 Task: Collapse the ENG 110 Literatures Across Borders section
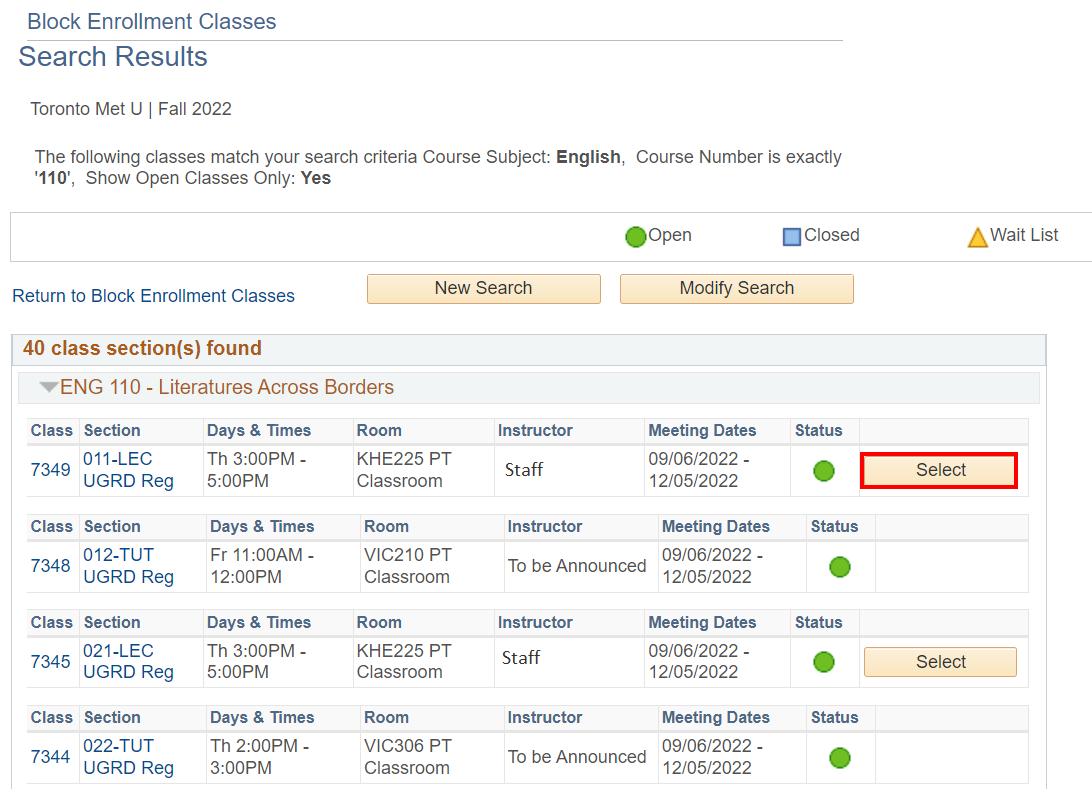pyautogui.click(x=48, y=388)
